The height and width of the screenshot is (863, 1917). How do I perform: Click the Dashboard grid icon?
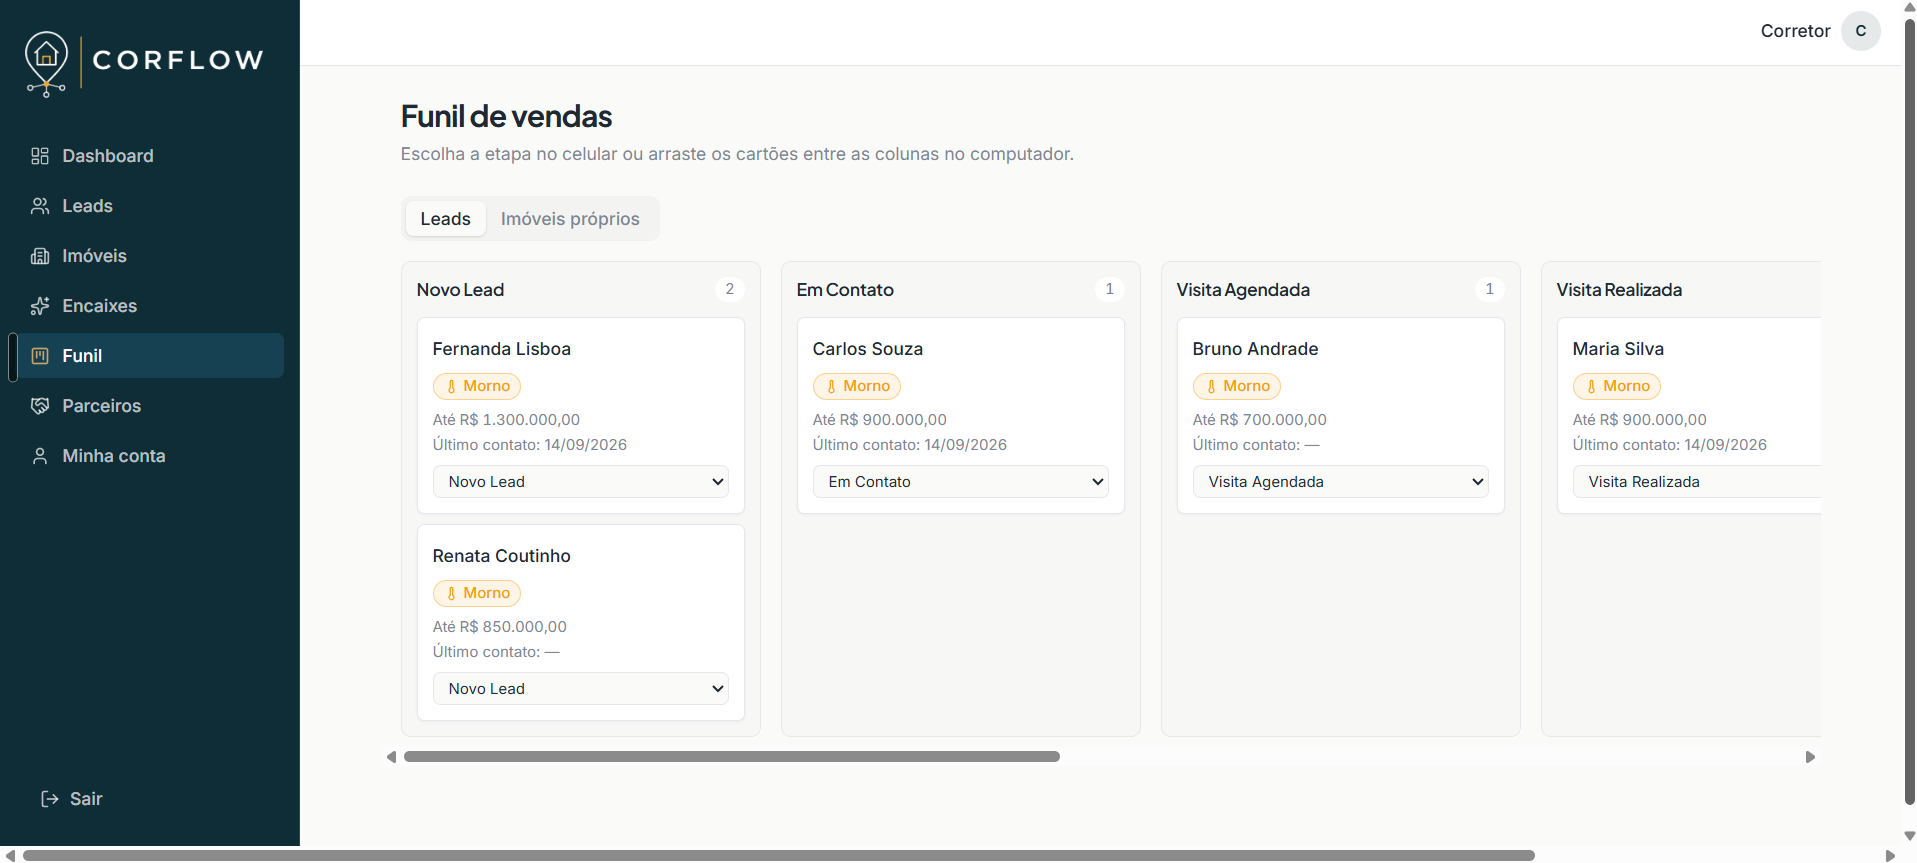click(40, 156)
